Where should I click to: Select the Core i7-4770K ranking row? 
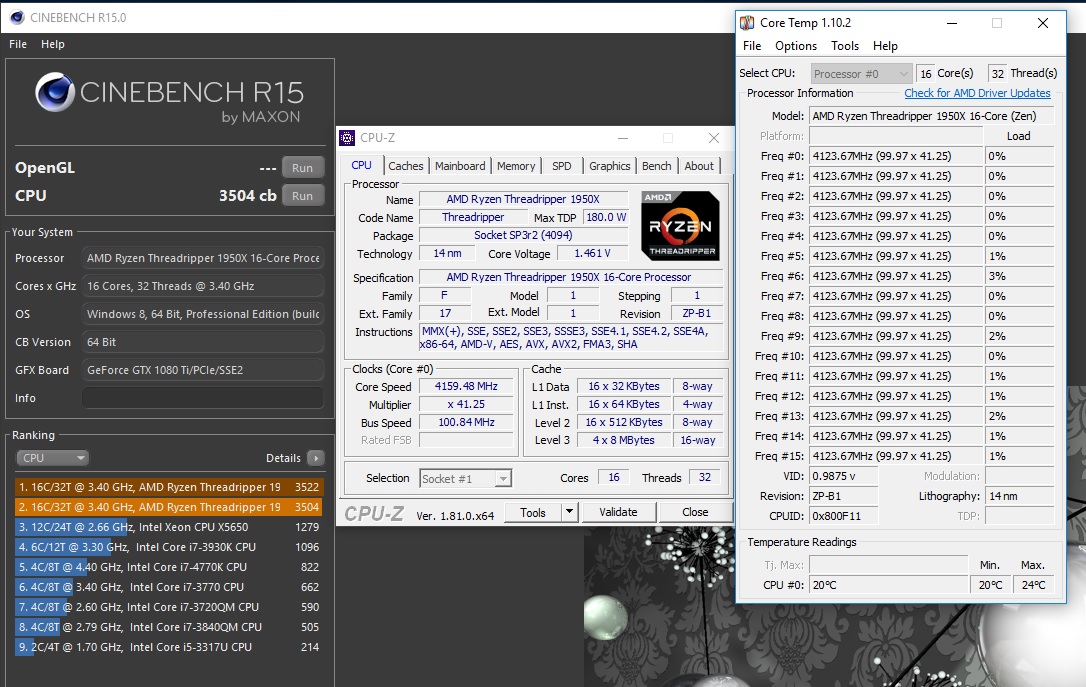pos(168,567)
